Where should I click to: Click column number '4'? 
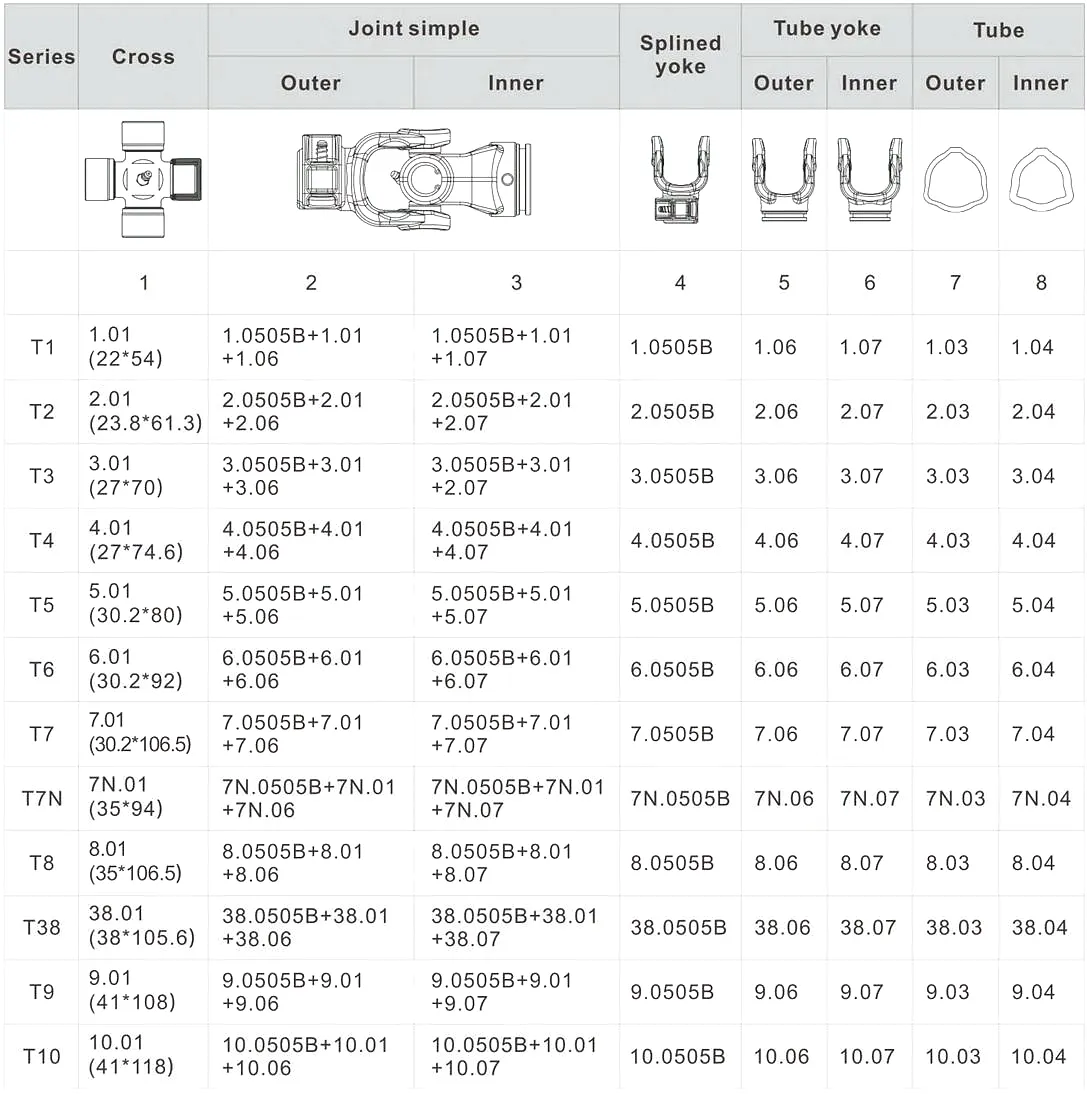point(680,283)
